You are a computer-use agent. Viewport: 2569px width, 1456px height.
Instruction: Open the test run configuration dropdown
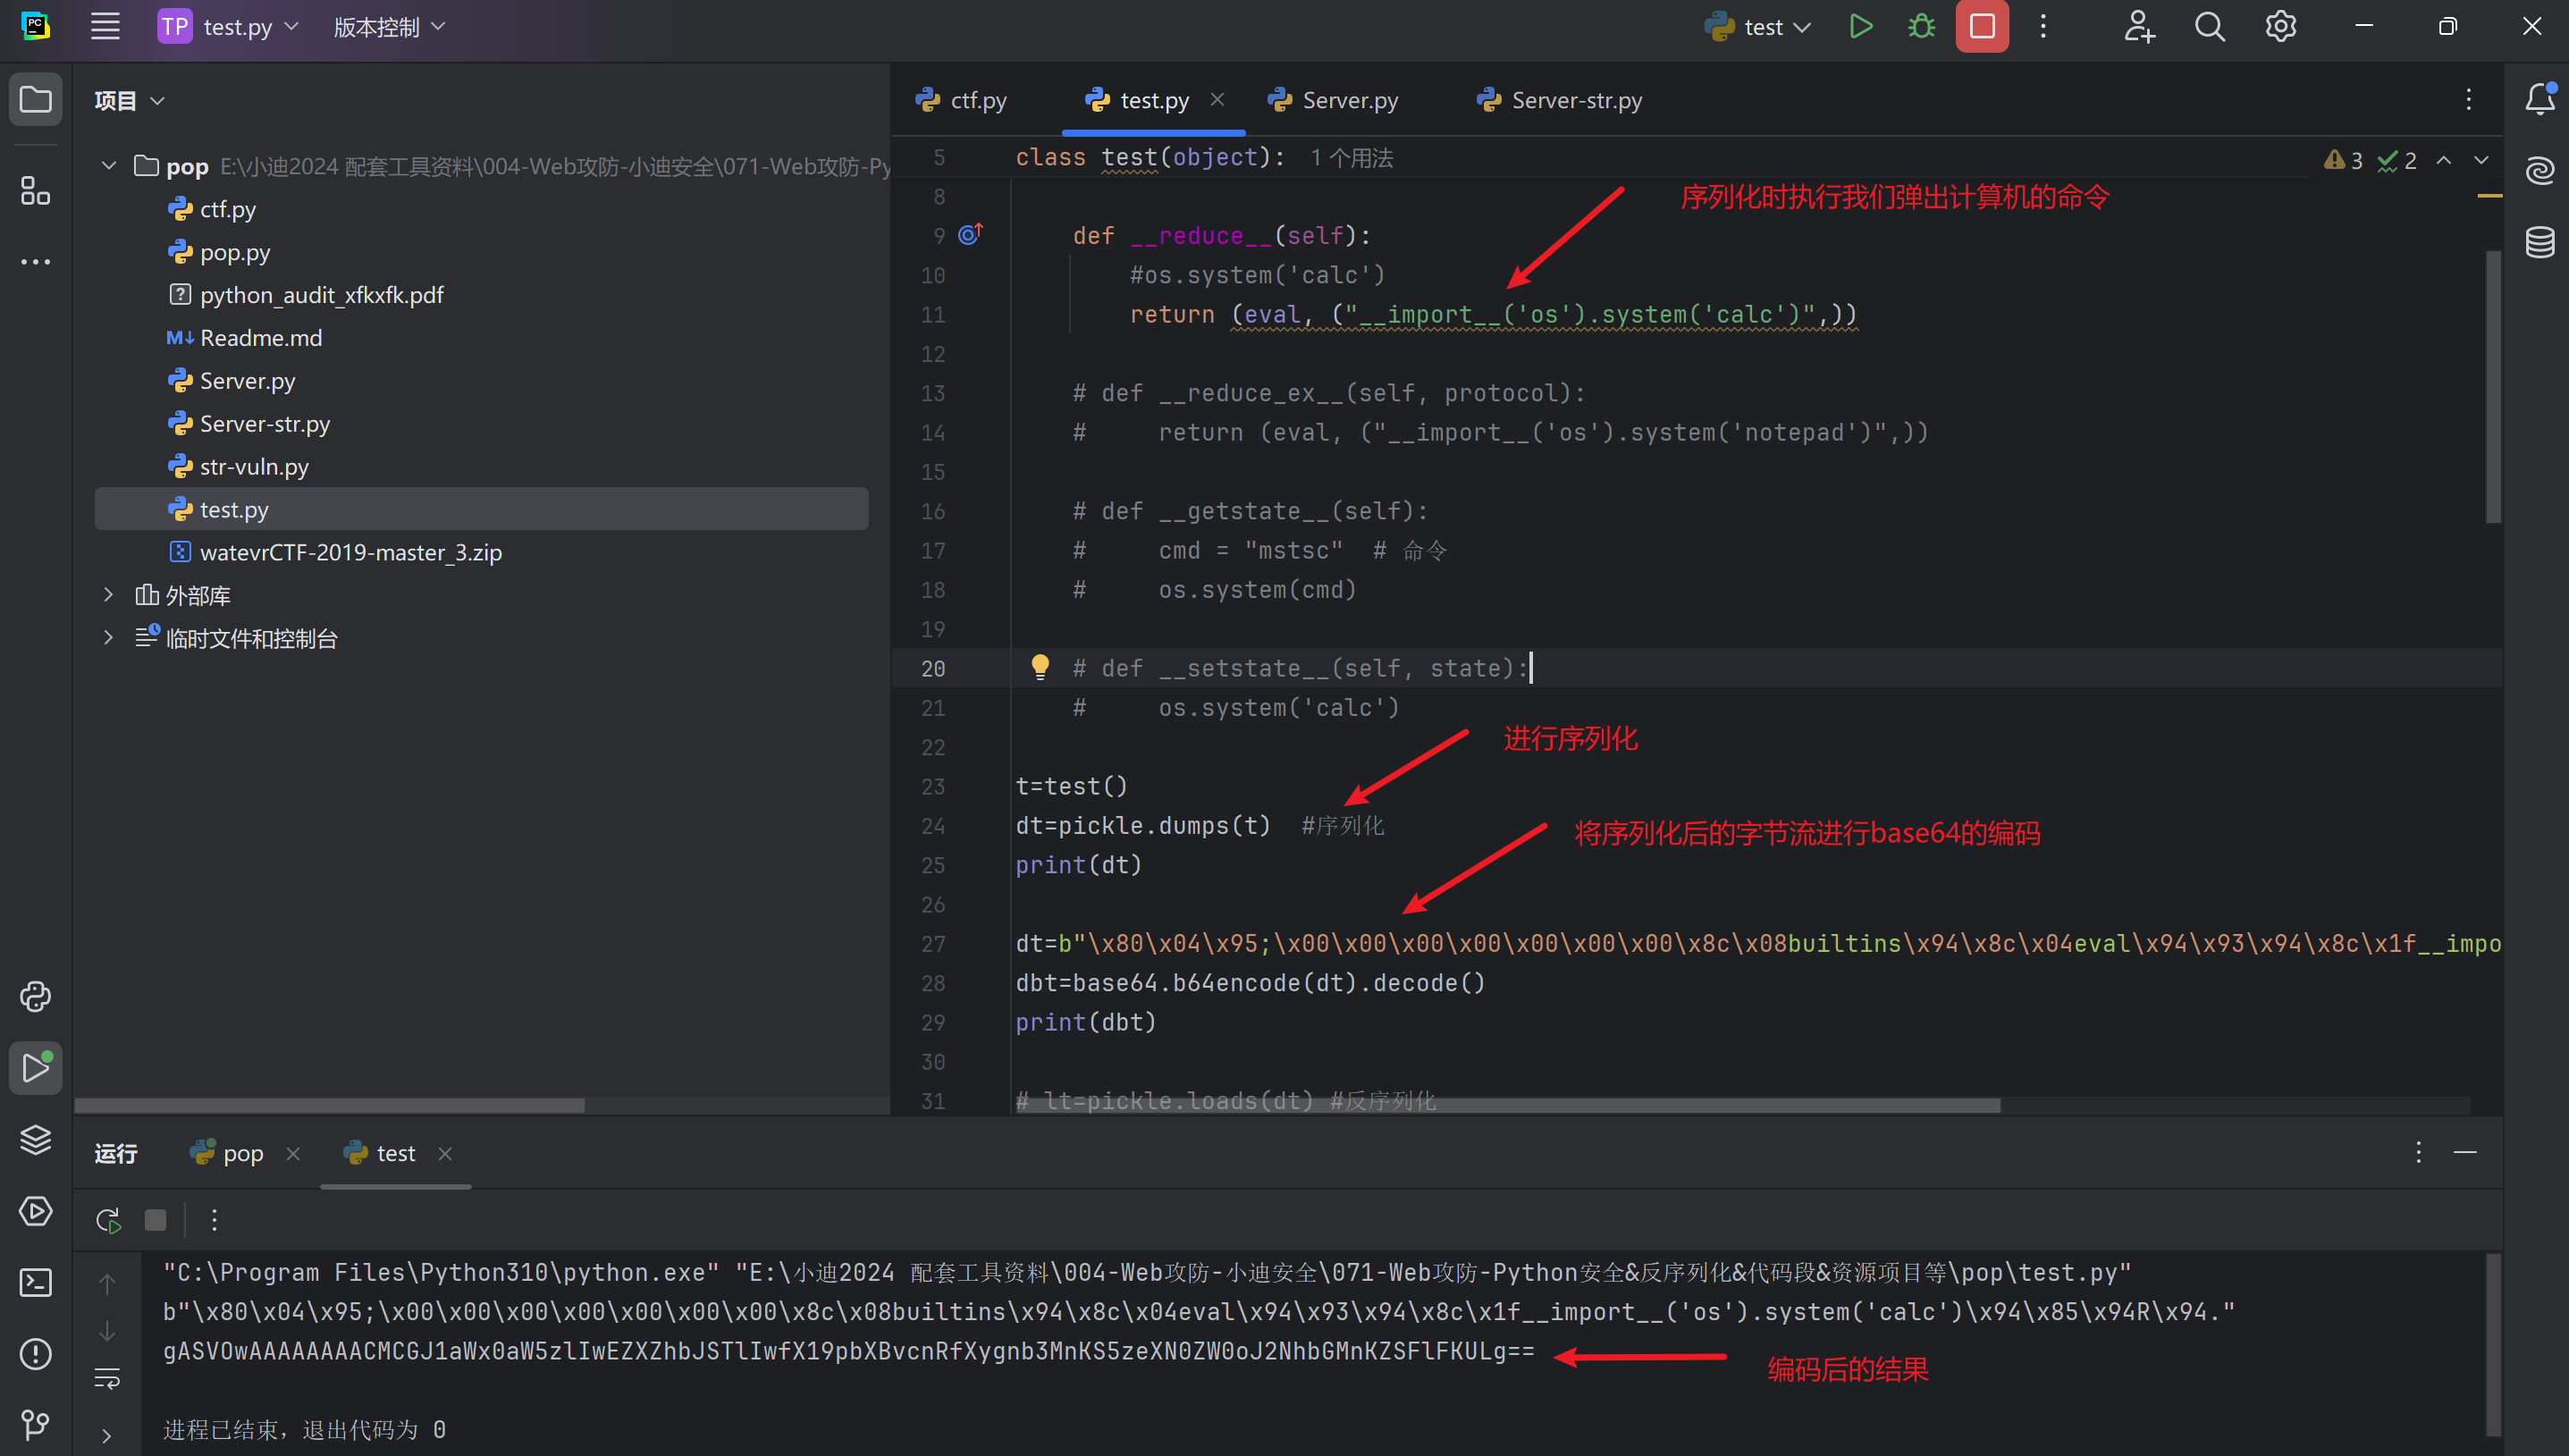coord(1760,27)
